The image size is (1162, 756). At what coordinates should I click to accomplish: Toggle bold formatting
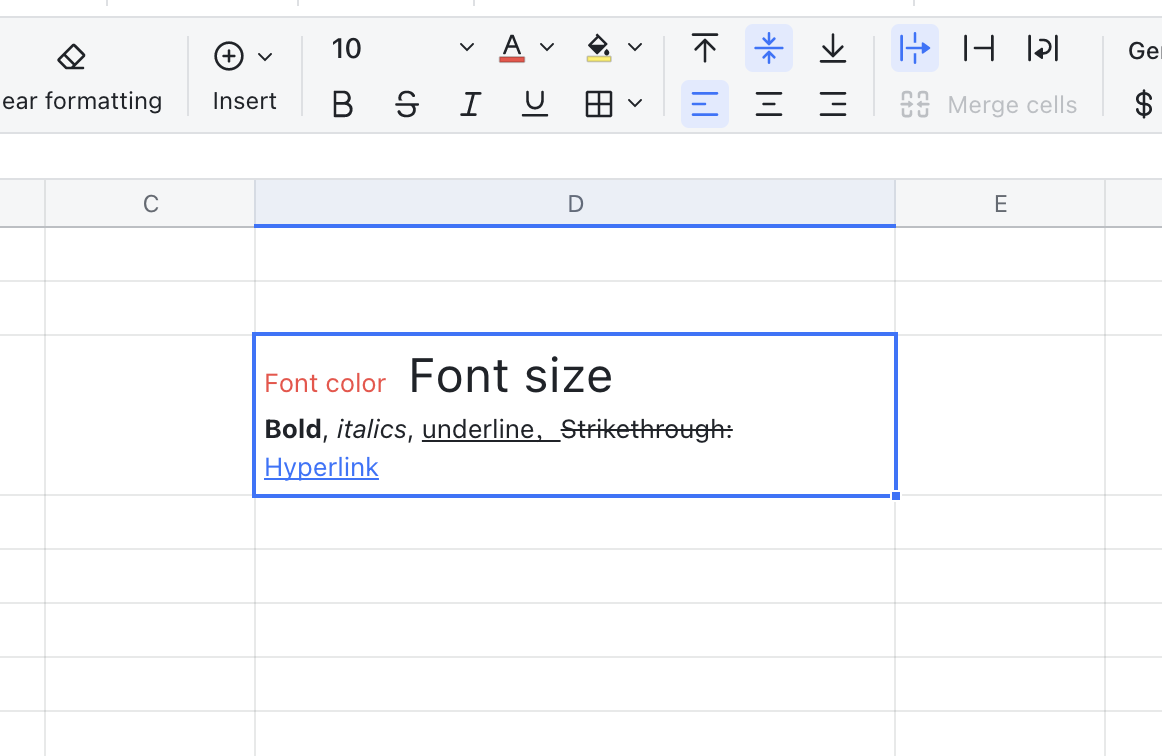pos(342,104)
